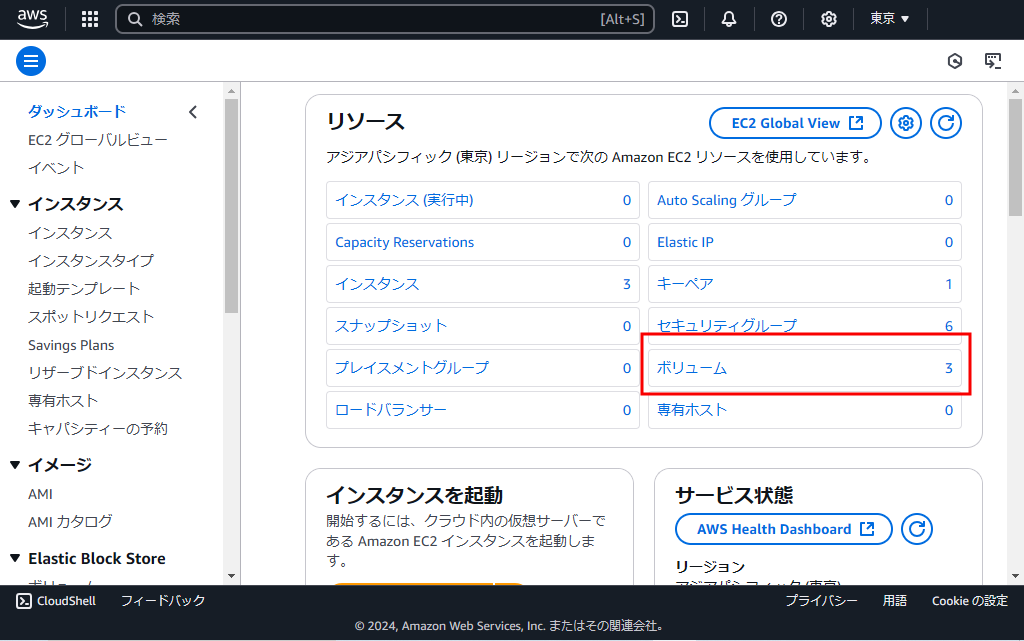The height and width of the screenshot is (641, 1024).
Task: Click the AWS logo home icon
Action: point(33,19)
